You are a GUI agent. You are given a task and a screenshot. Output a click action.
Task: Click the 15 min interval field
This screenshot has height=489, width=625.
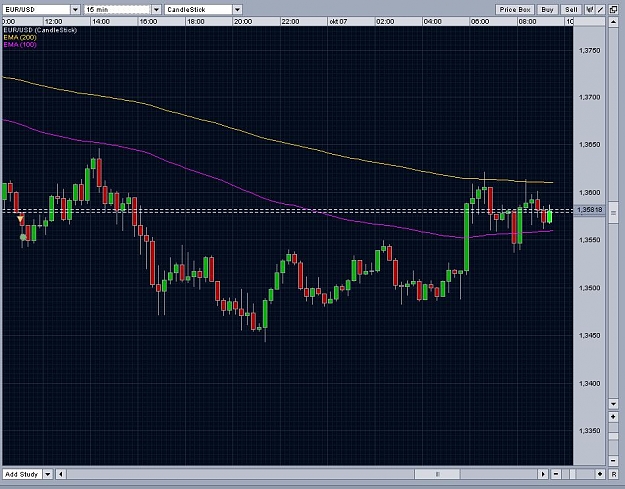tap(118, 10)
